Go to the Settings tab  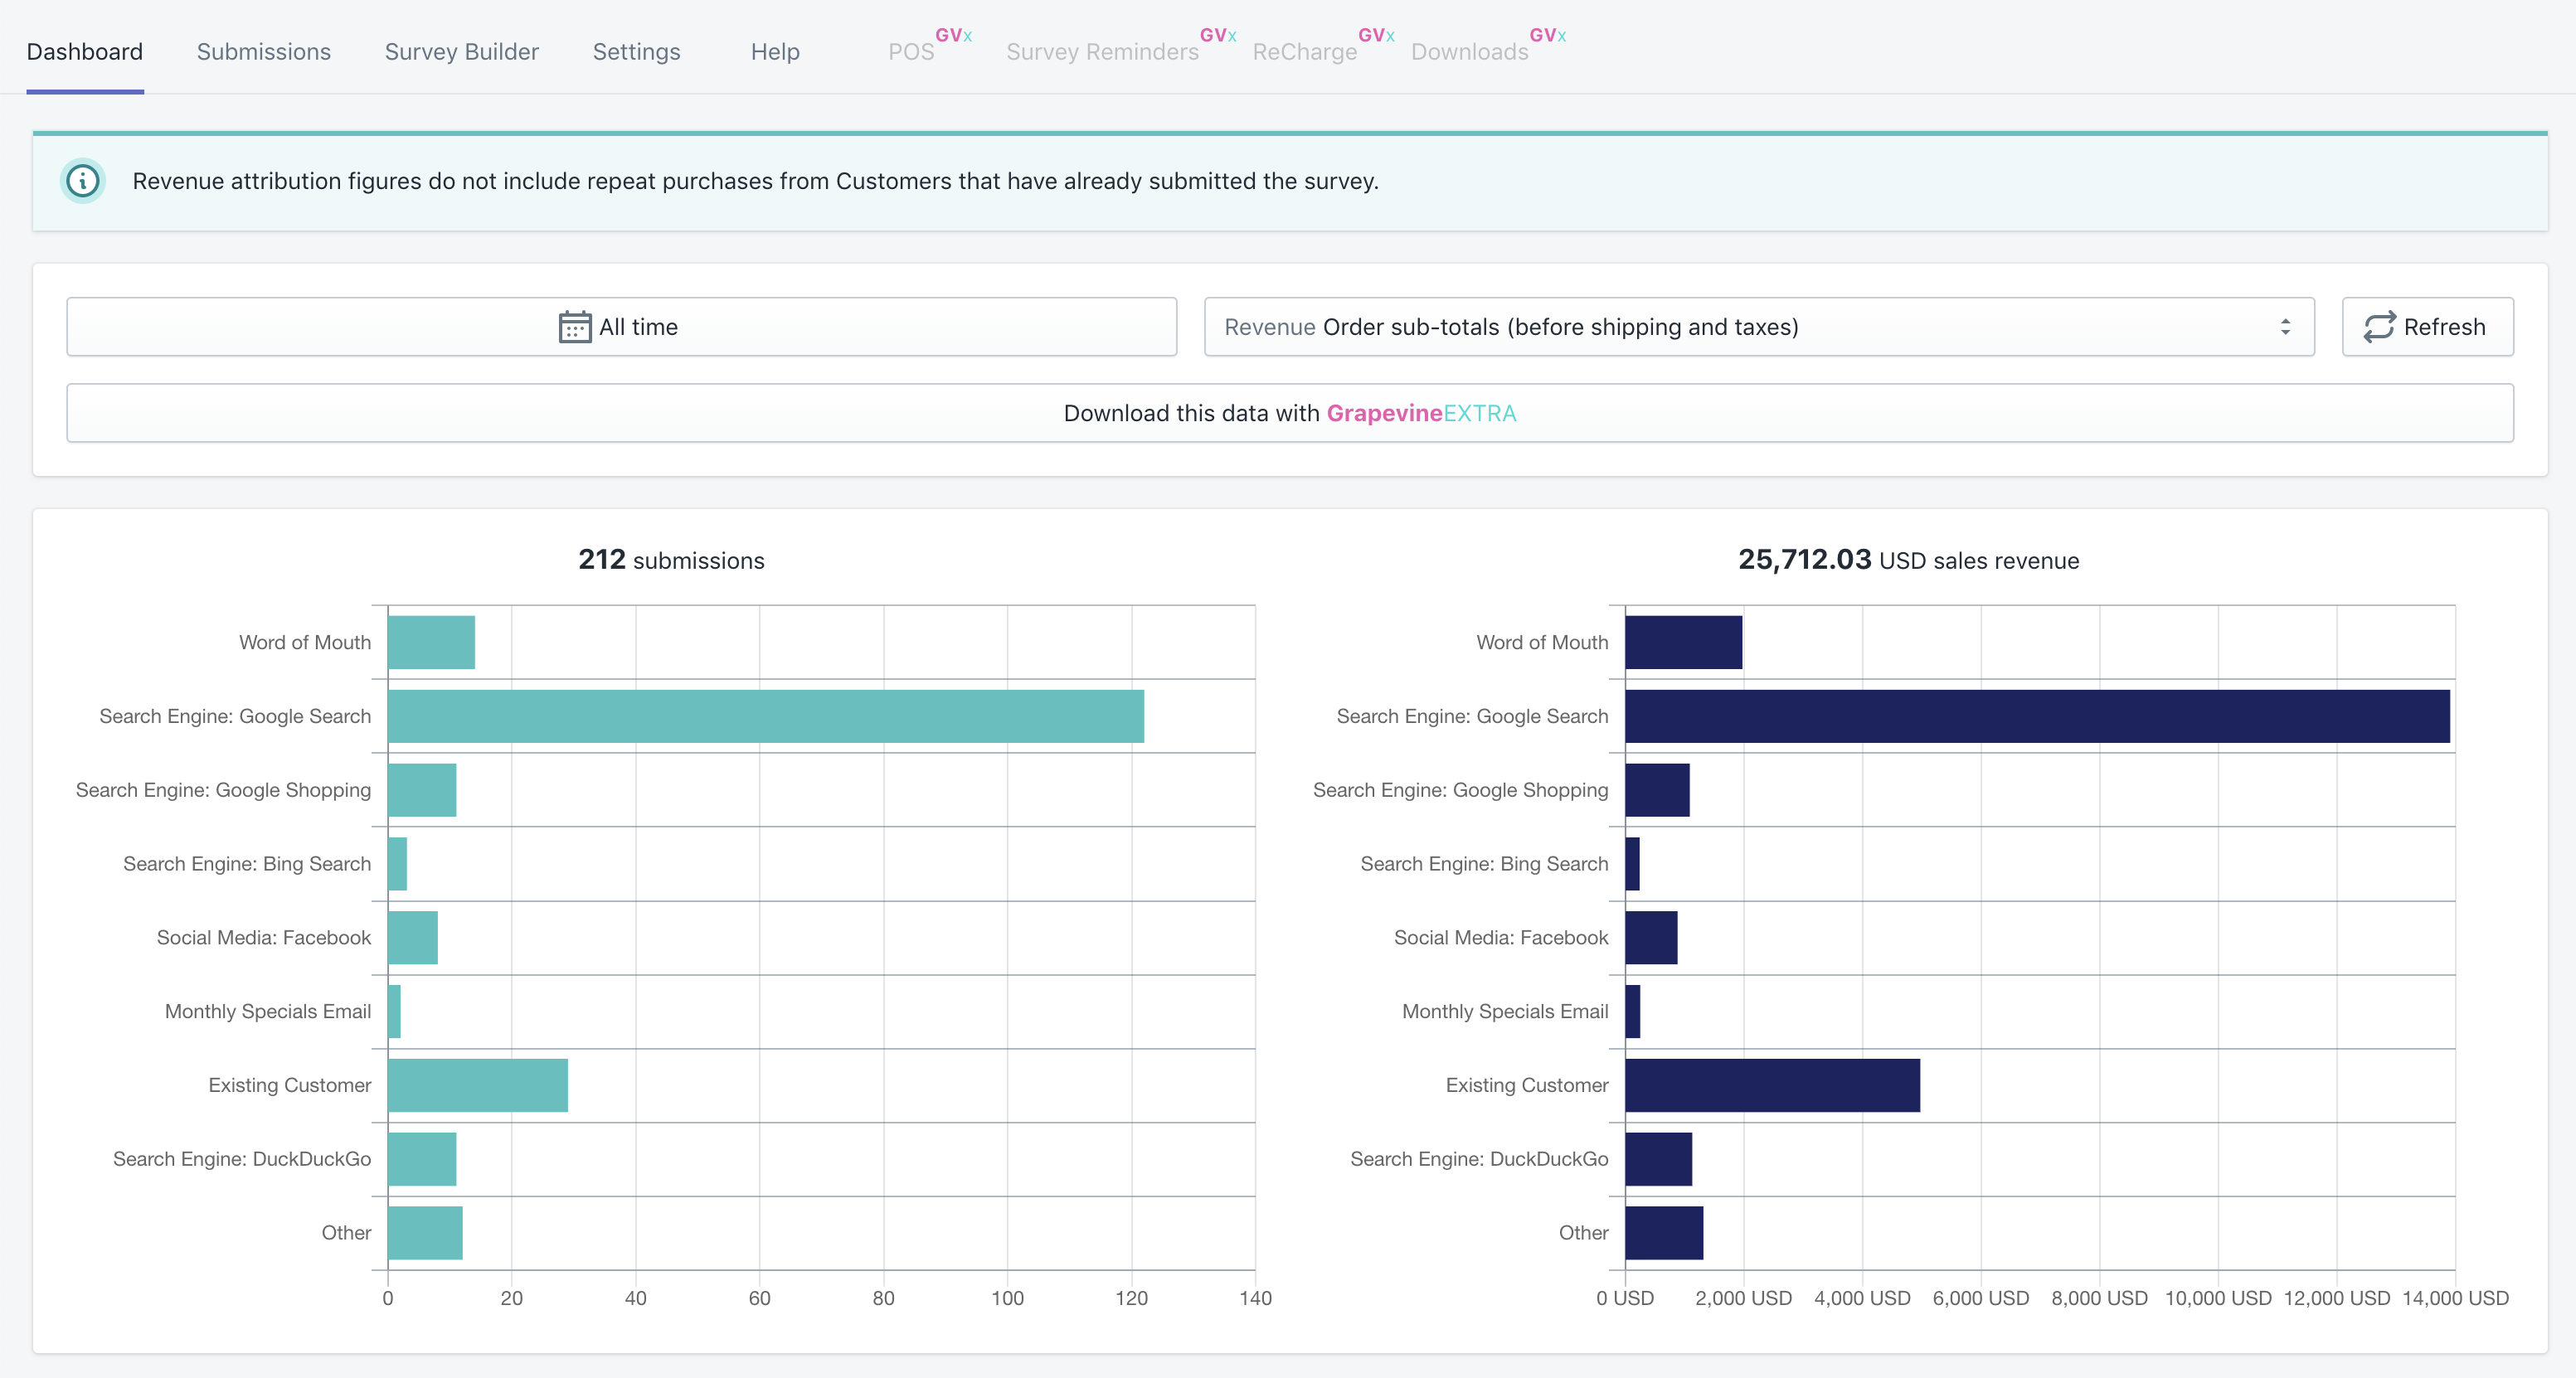tap(636, 52)
